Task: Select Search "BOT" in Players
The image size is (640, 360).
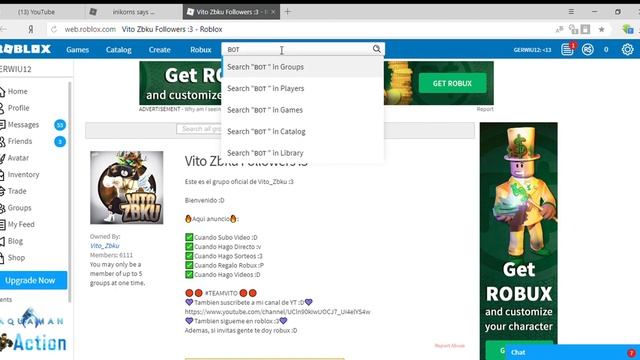Action: coord(302,89)
